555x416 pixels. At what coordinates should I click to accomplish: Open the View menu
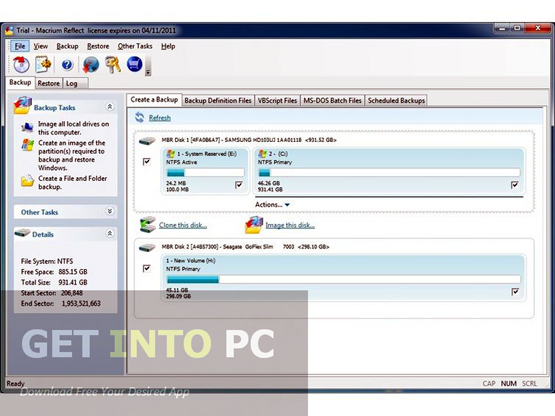pos(41,46)
